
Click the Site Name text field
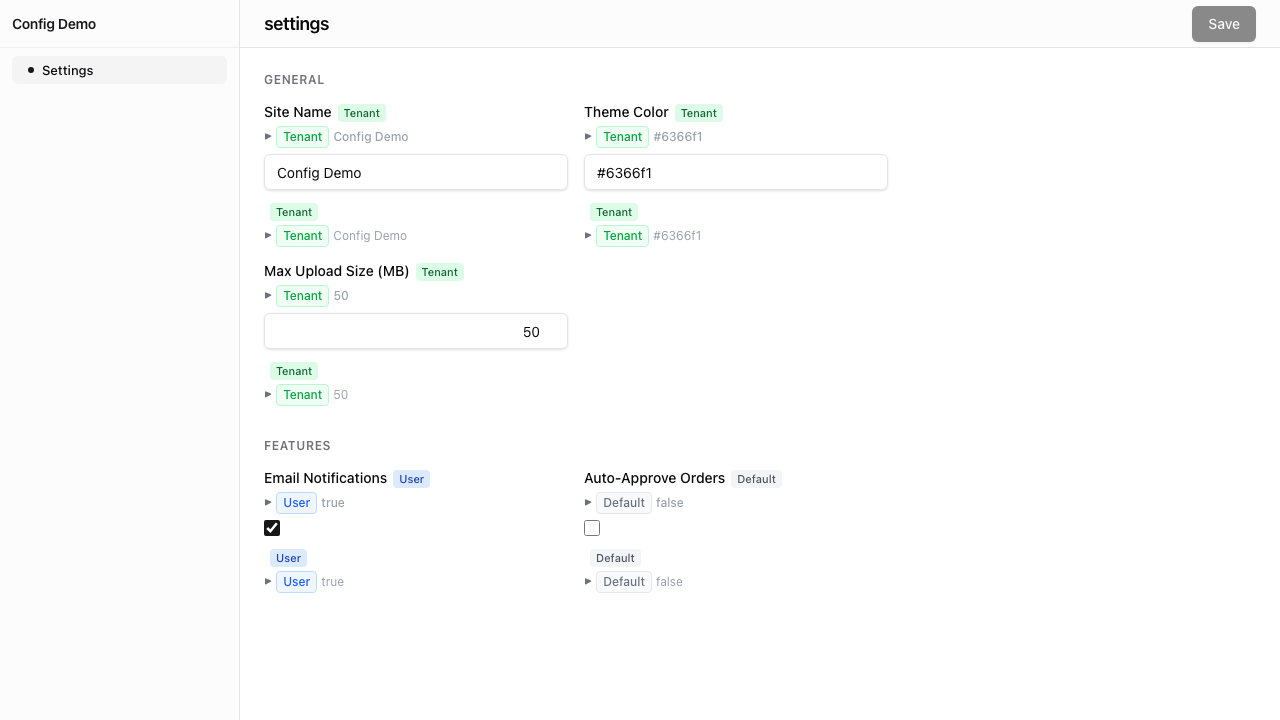click(x=416, y=172)
